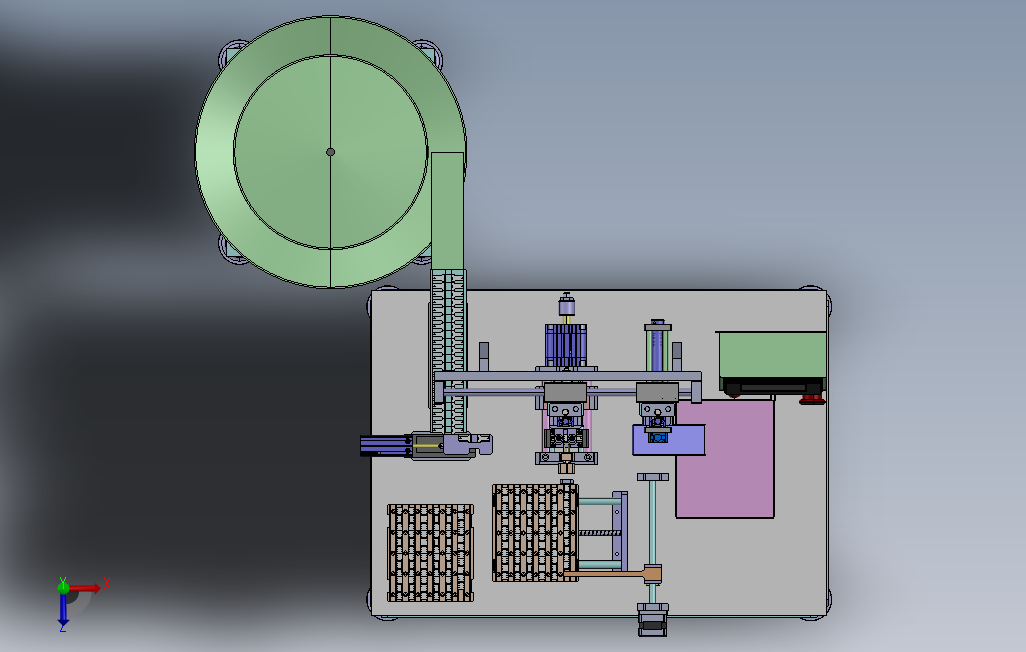This screenshot has height=652, width=1026.
Task: Select the green chute leaving the bowl feeder
Action: point(448,211)
